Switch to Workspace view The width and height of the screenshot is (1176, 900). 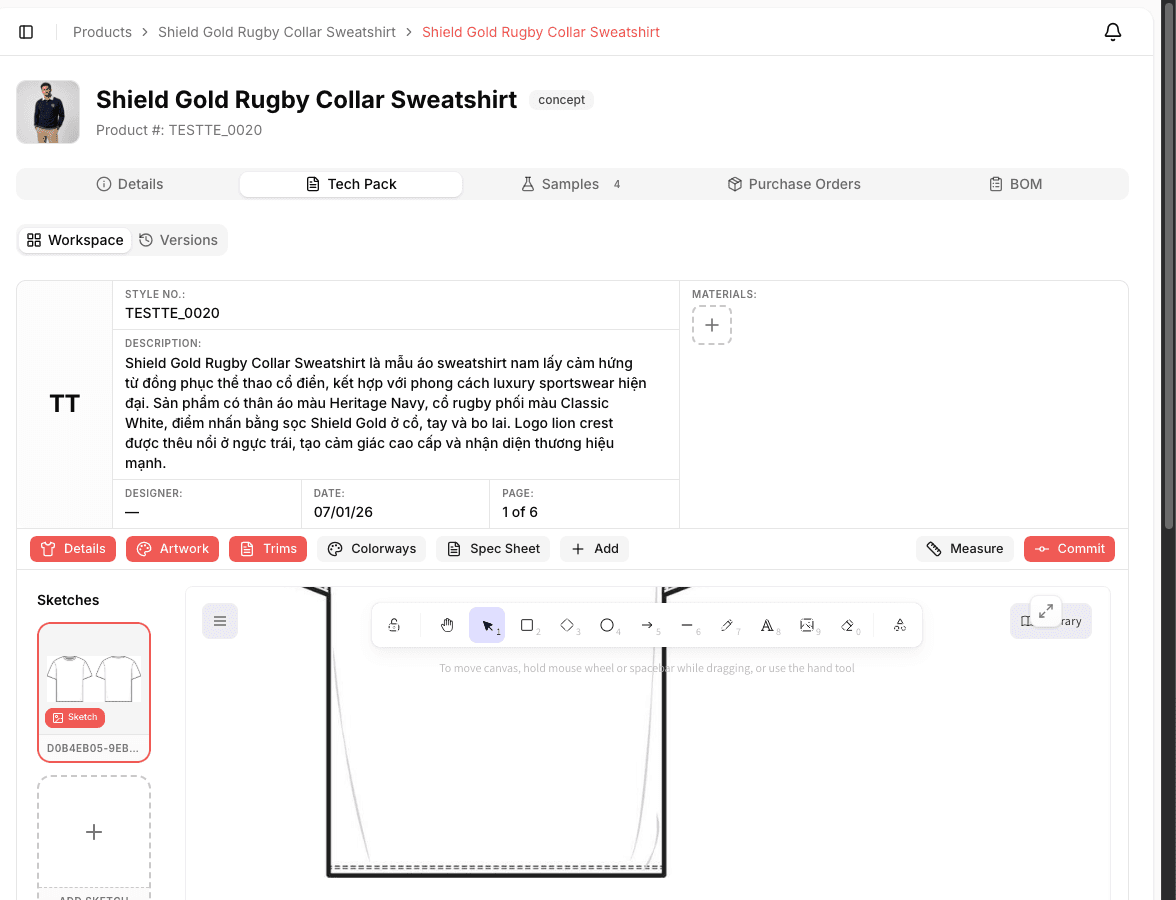[x=75, y=240]
